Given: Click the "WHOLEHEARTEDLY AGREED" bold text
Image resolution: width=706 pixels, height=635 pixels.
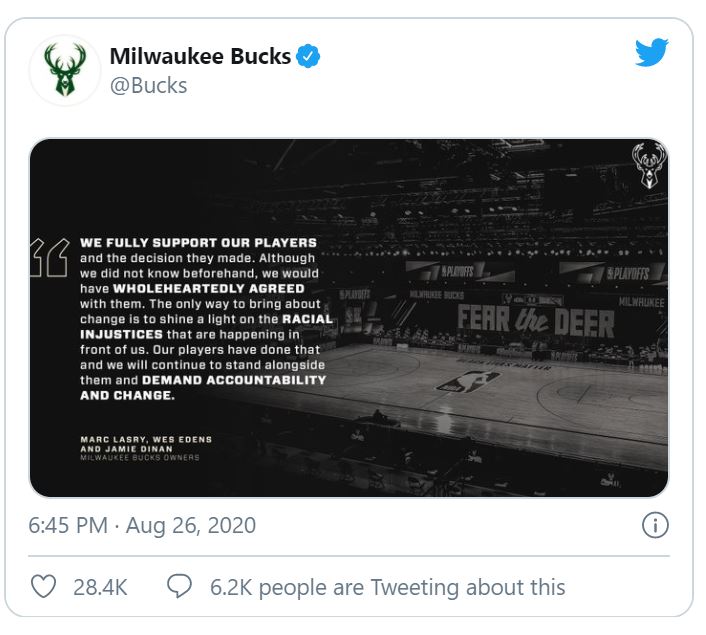Looking at the screenshot, I should click(209, 289).
